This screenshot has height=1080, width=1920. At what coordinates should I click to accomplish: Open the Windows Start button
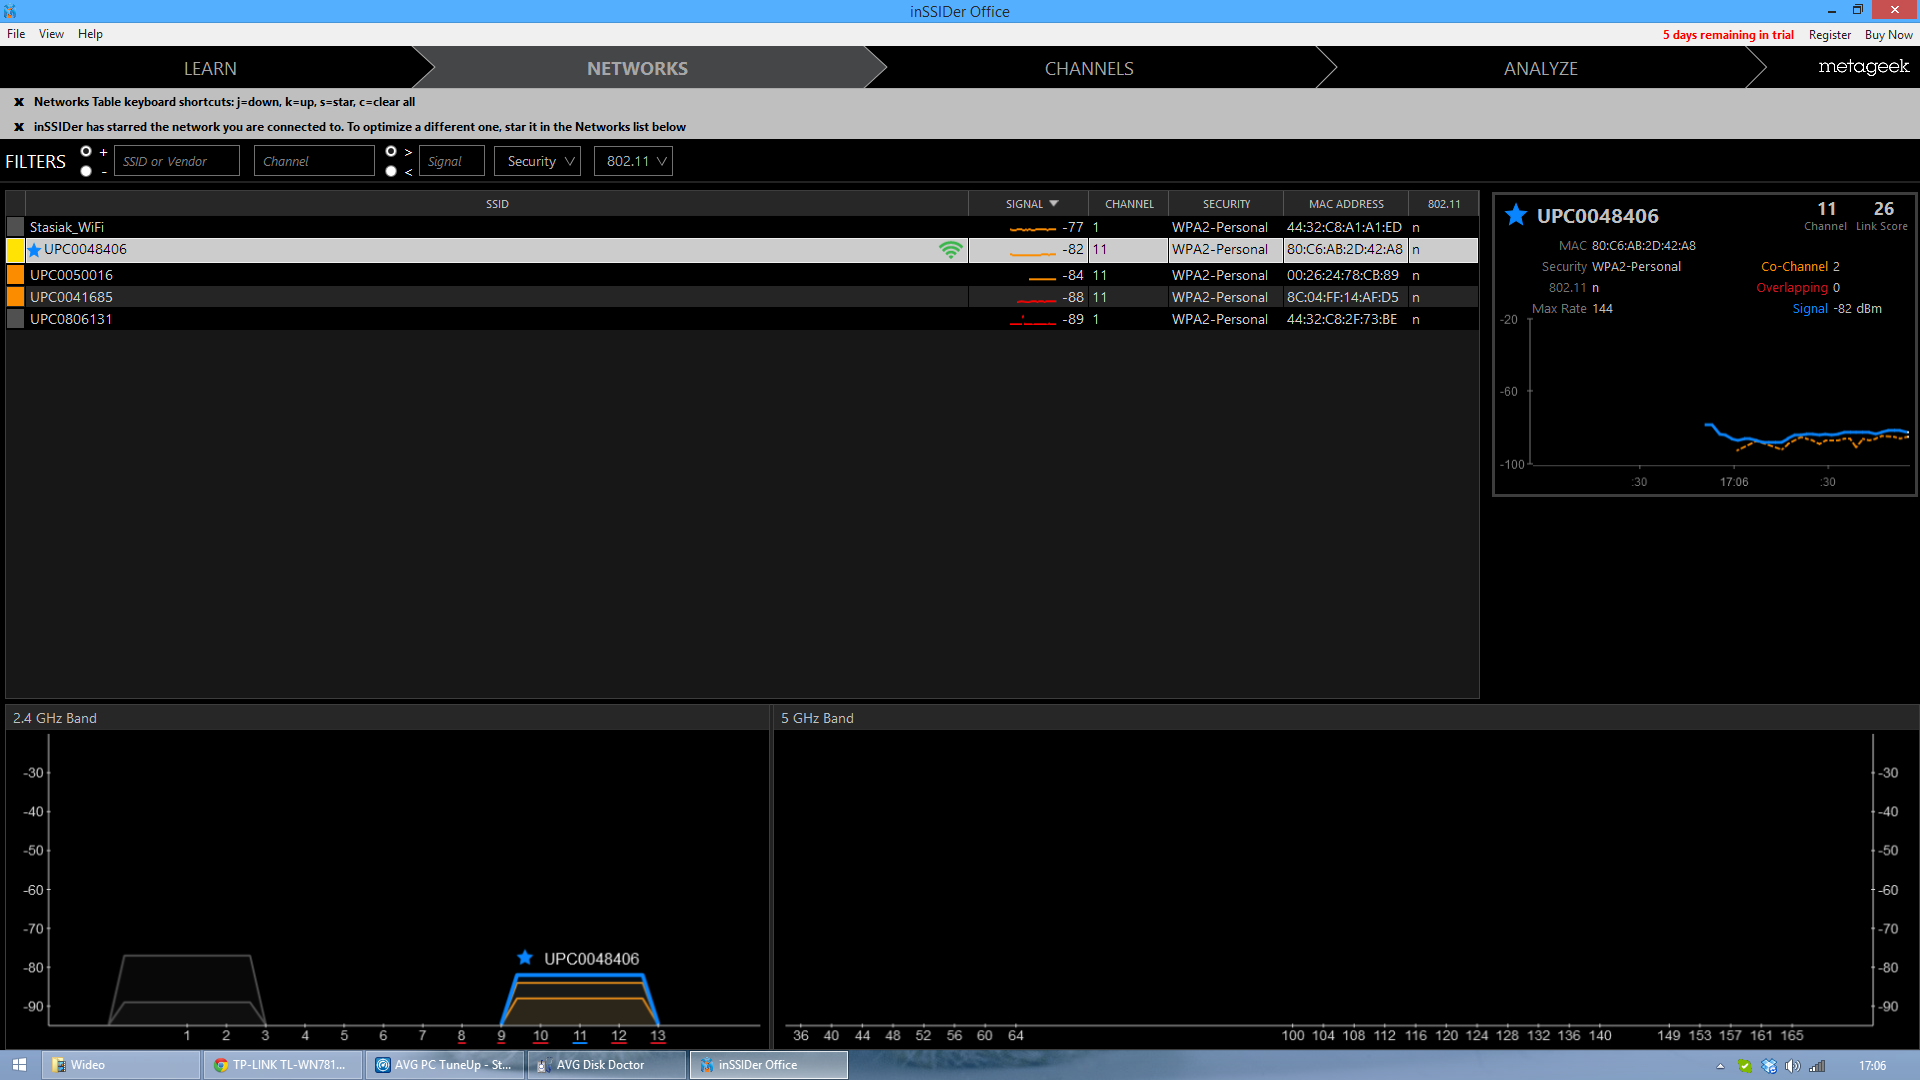tap(20, 1065)
